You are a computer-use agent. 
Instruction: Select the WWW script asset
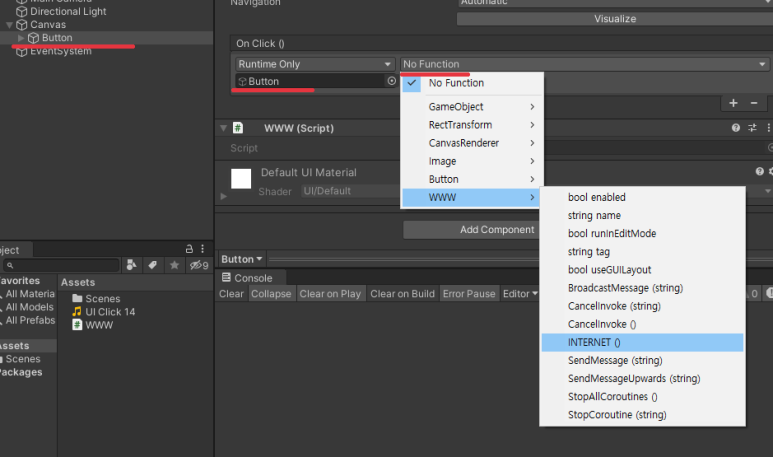pyautogui.click(x=93, y=325)
